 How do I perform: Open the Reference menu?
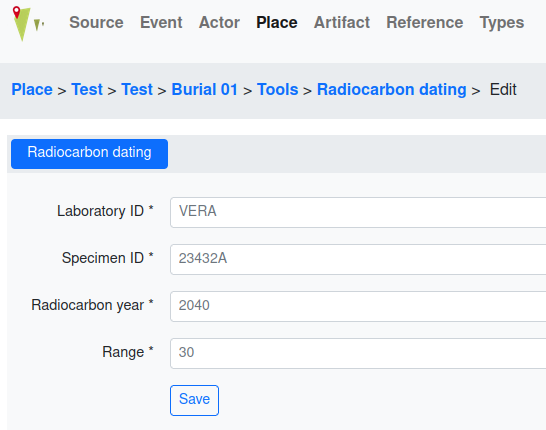pos(424,23)
